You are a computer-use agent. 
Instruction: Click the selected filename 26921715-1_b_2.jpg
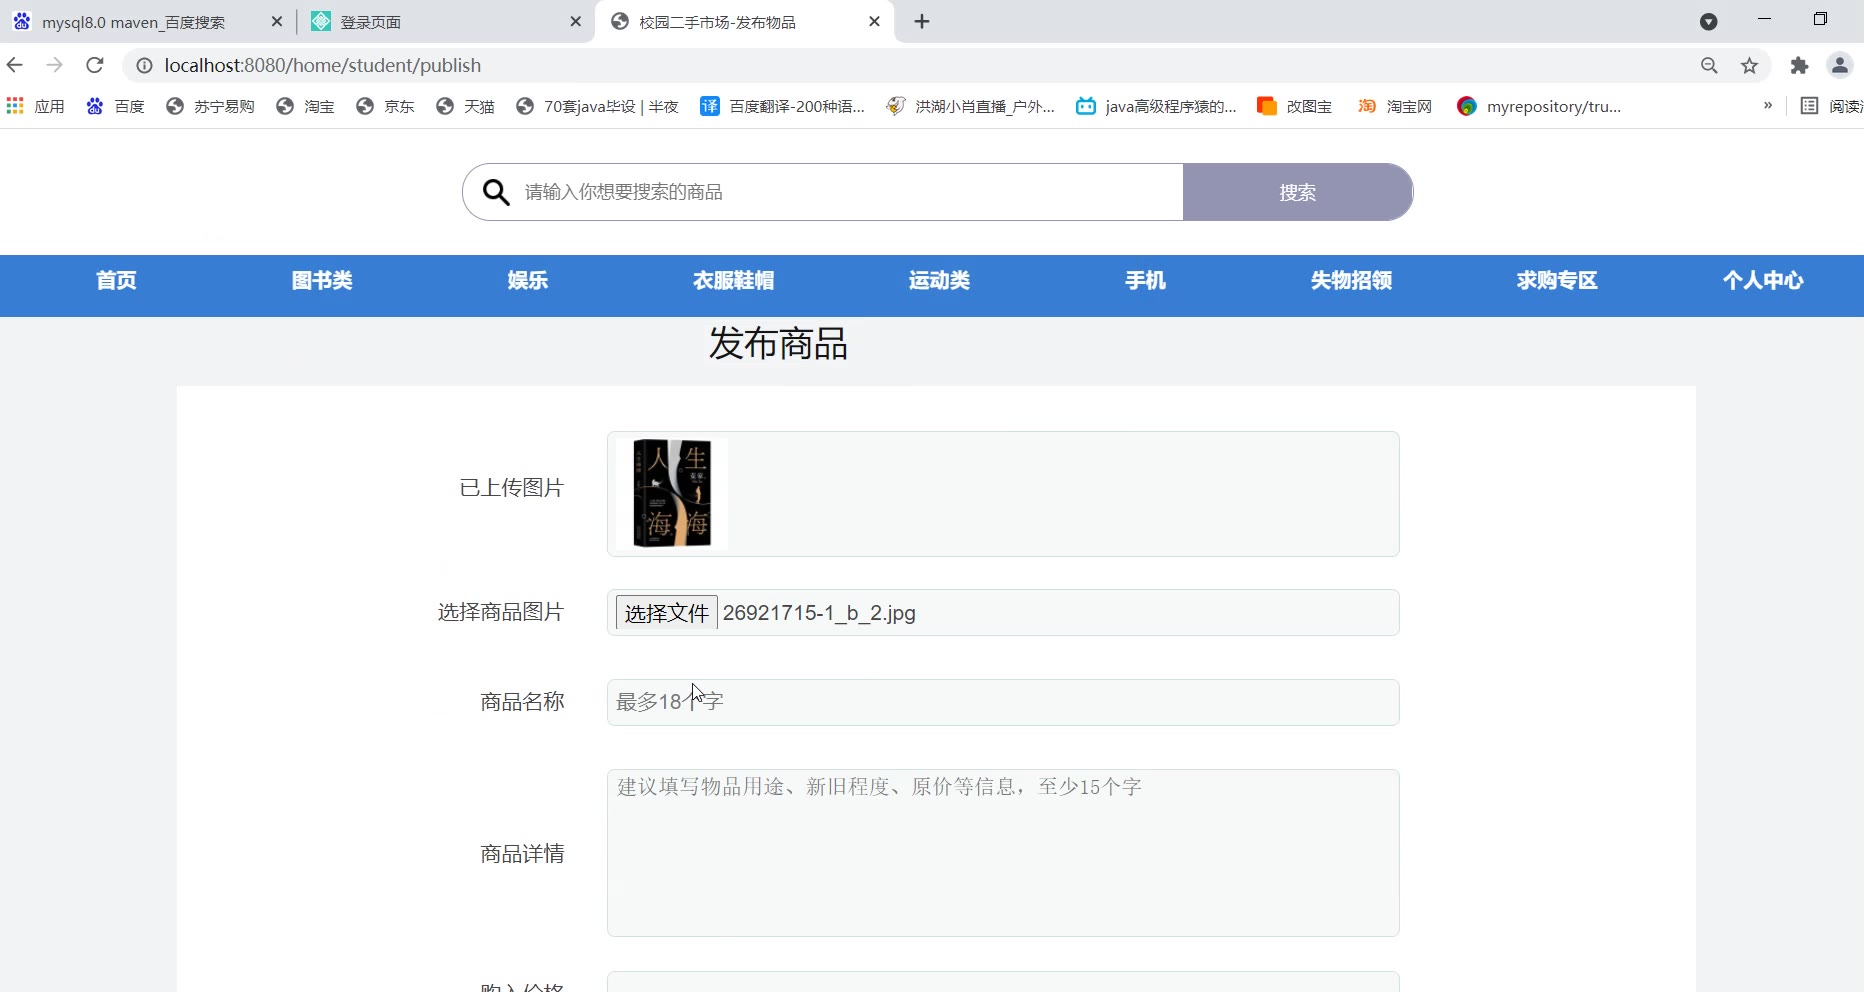[x=819, y=613]
